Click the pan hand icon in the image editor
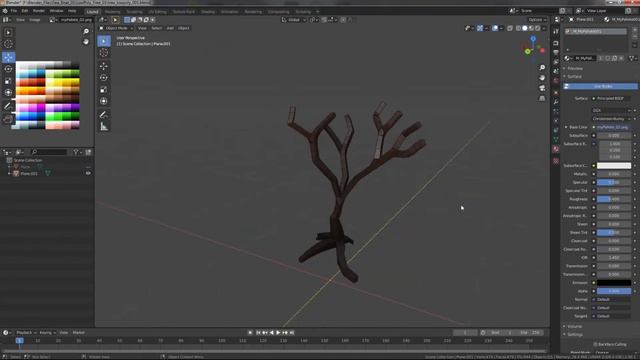This screenshot has height=360, width=640. coord(86,42)
